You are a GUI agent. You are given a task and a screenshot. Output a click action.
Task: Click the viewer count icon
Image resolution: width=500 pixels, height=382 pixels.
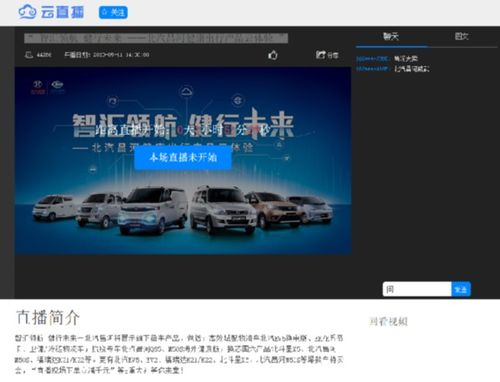click(29, 55)
